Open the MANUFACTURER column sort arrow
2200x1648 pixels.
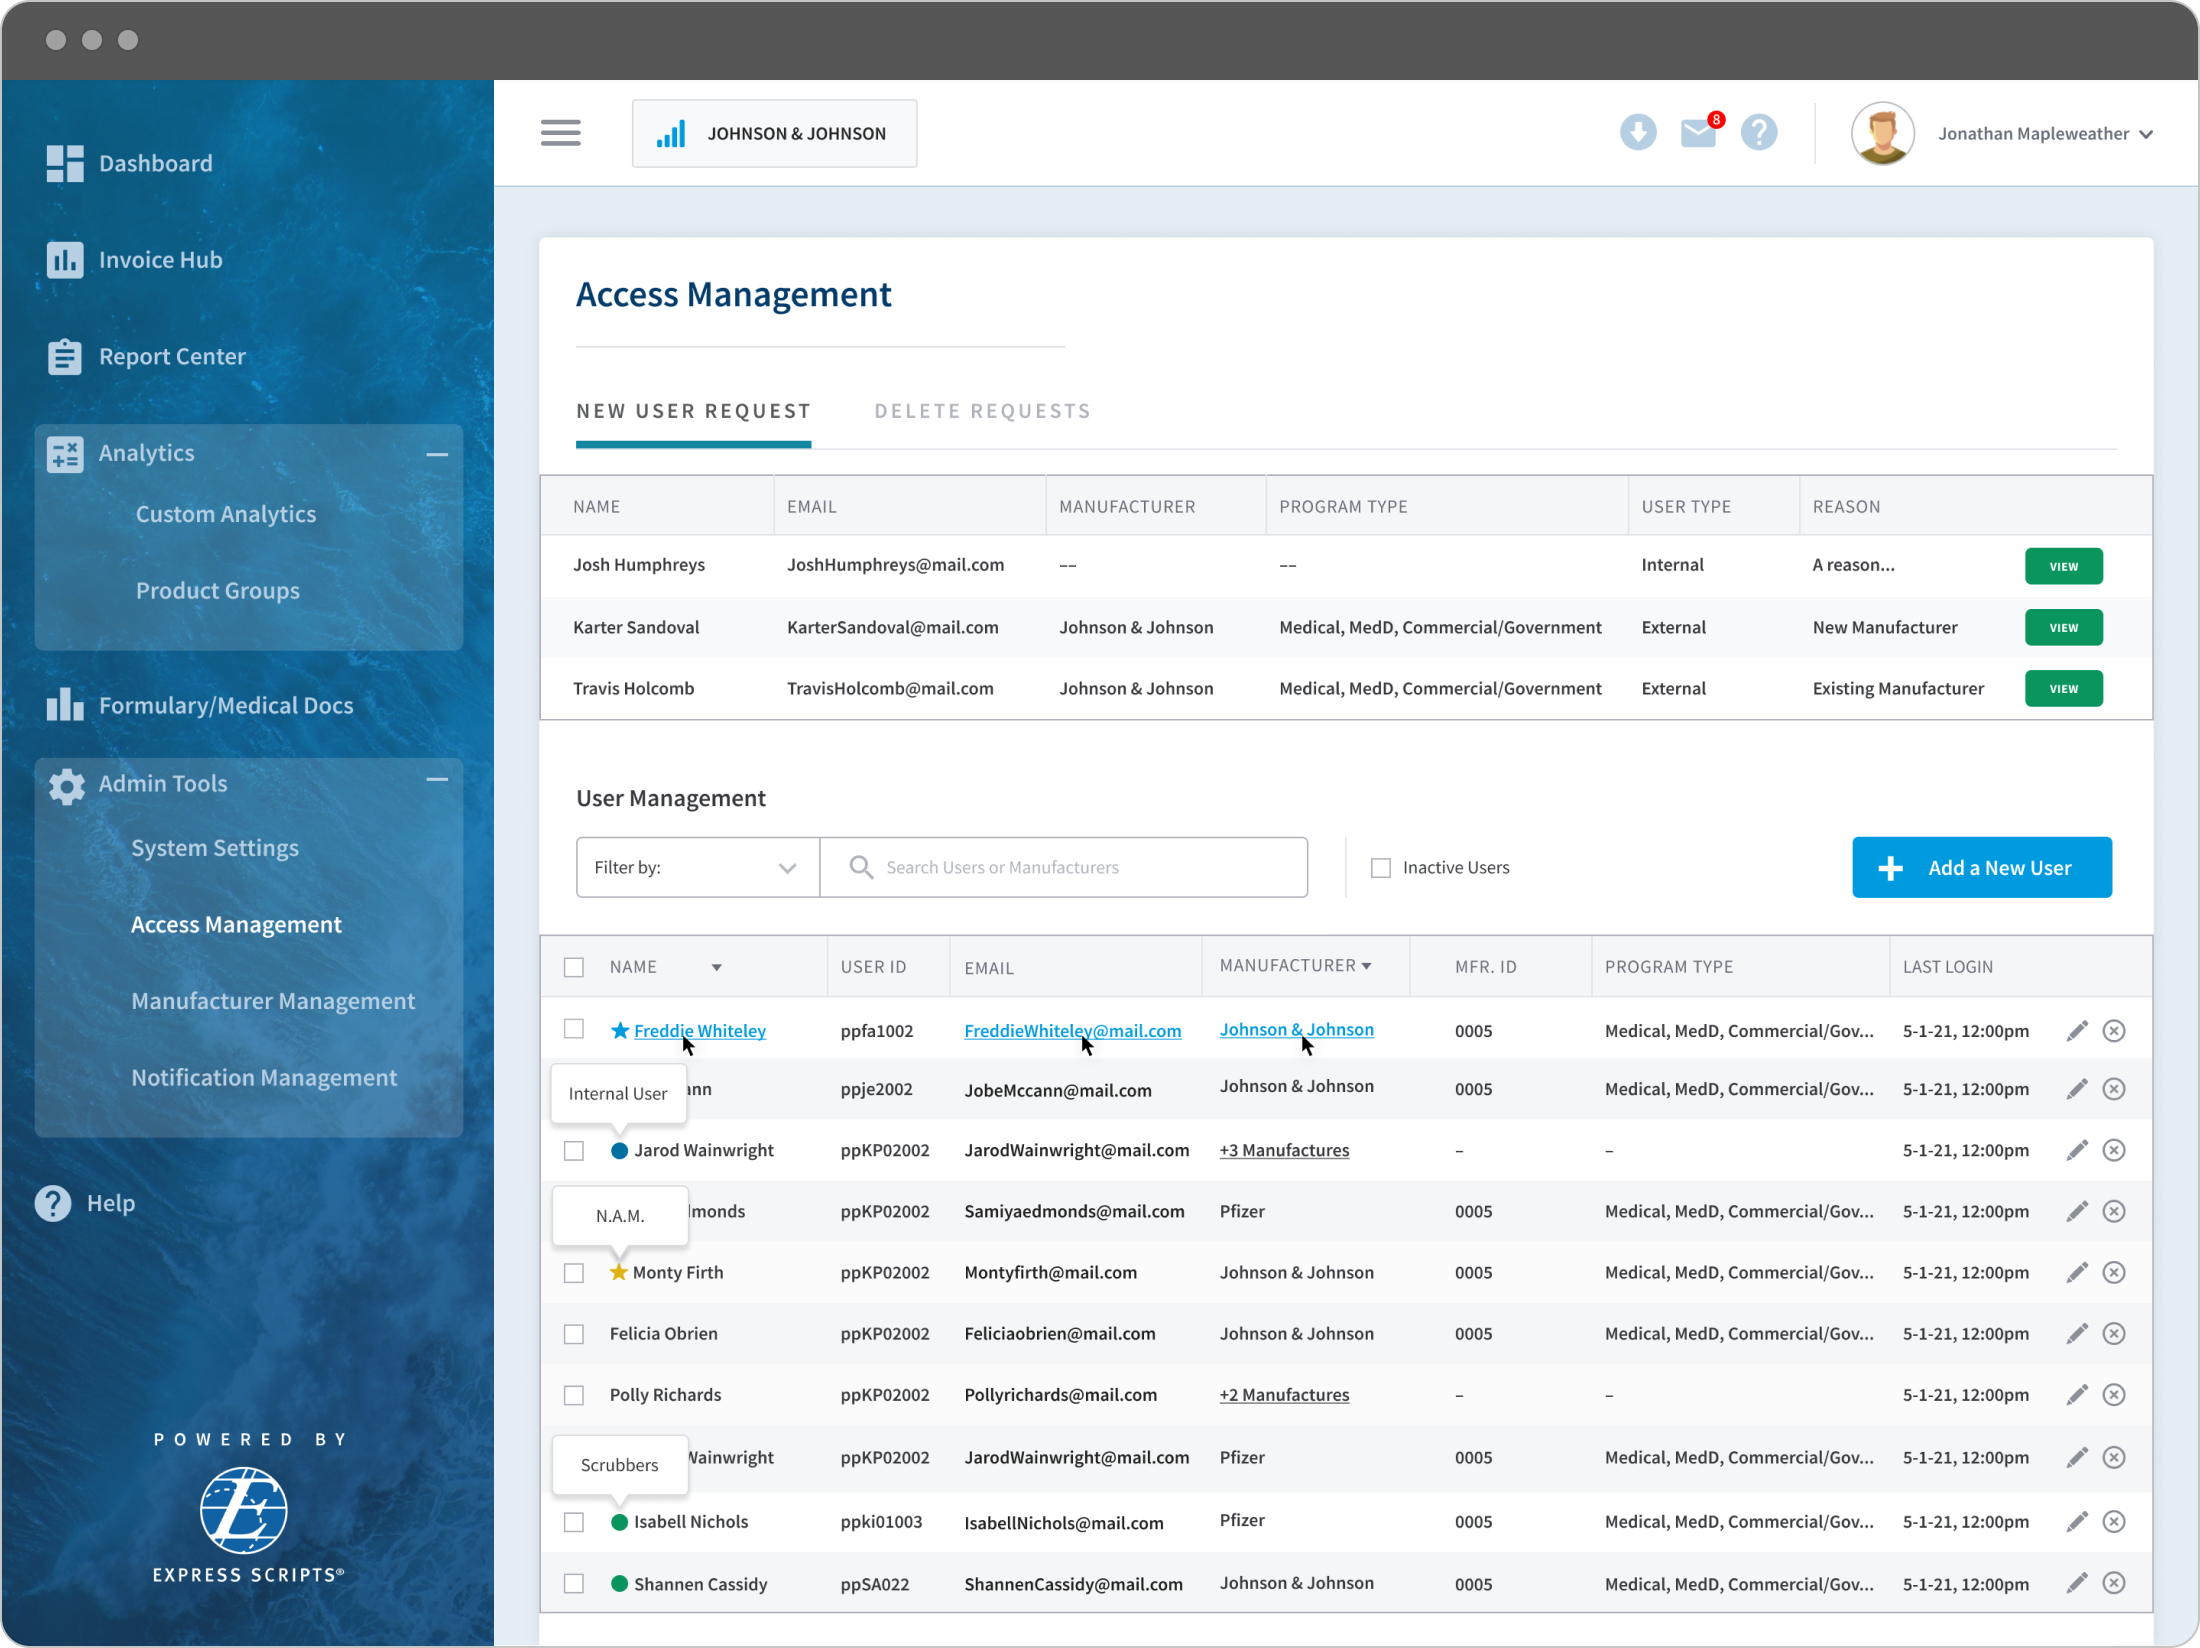click(x=1367, y=966)
